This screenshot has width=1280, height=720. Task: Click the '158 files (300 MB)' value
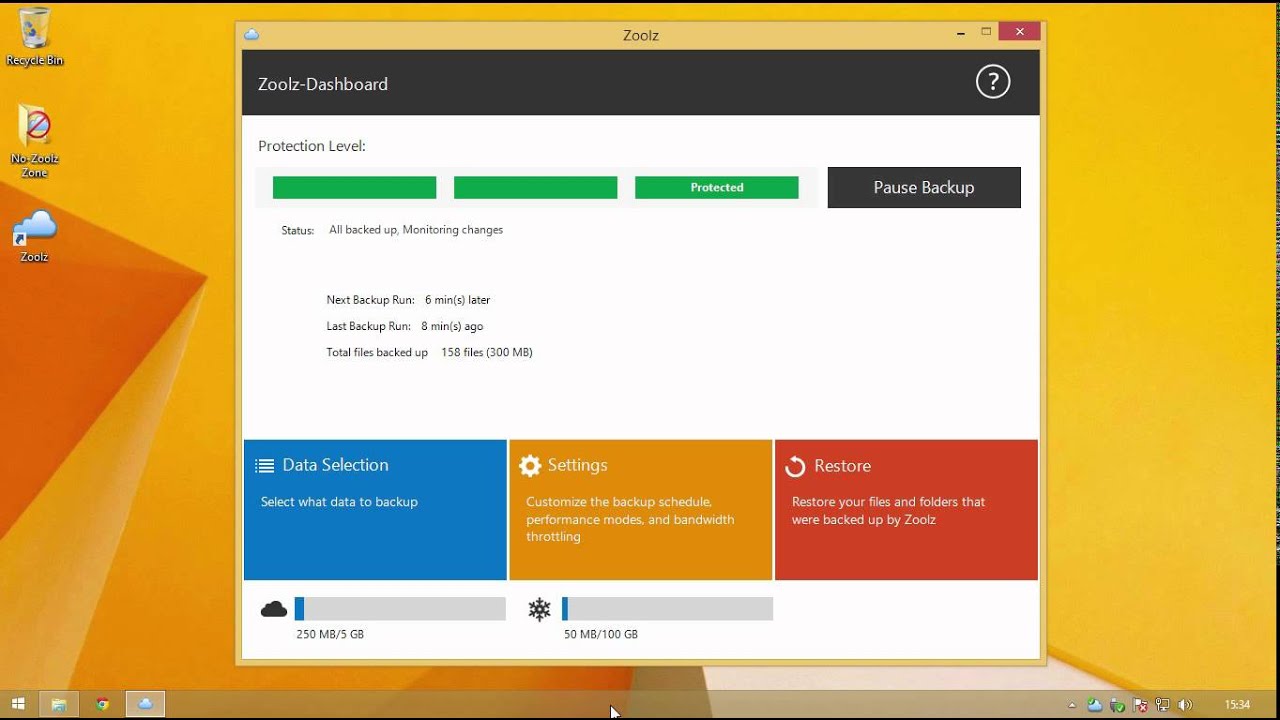click(x=487, y=352)
